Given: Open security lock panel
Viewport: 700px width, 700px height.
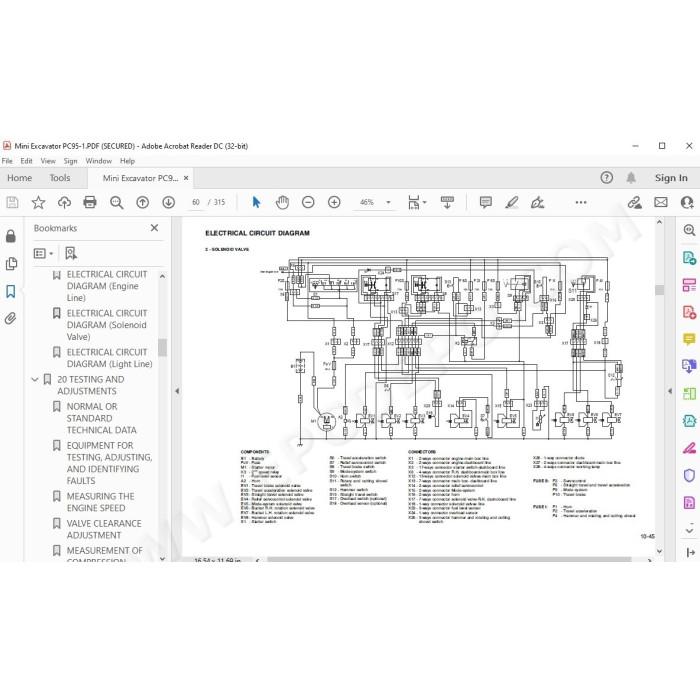Looking at the screenshot, I should coord(11,236).
